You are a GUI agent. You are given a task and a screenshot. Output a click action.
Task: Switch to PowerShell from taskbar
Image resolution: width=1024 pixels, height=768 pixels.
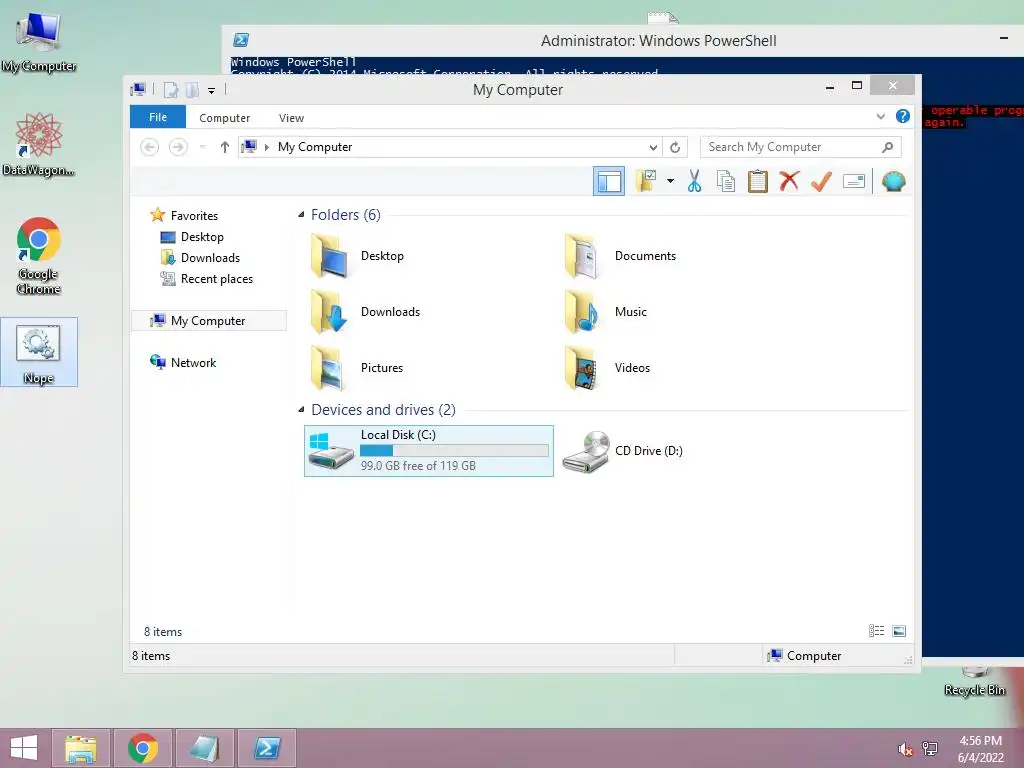266,748
